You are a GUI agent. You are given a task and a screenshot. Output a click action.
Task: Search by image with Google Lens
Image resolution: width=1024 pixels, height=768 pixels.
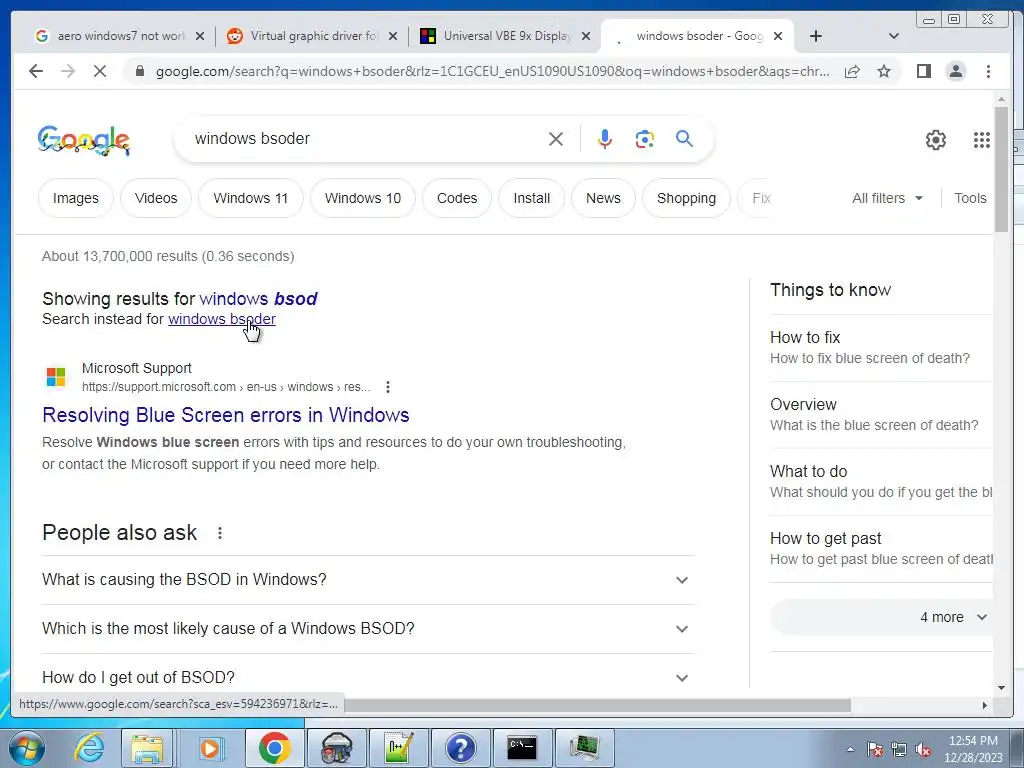(645, 138)
